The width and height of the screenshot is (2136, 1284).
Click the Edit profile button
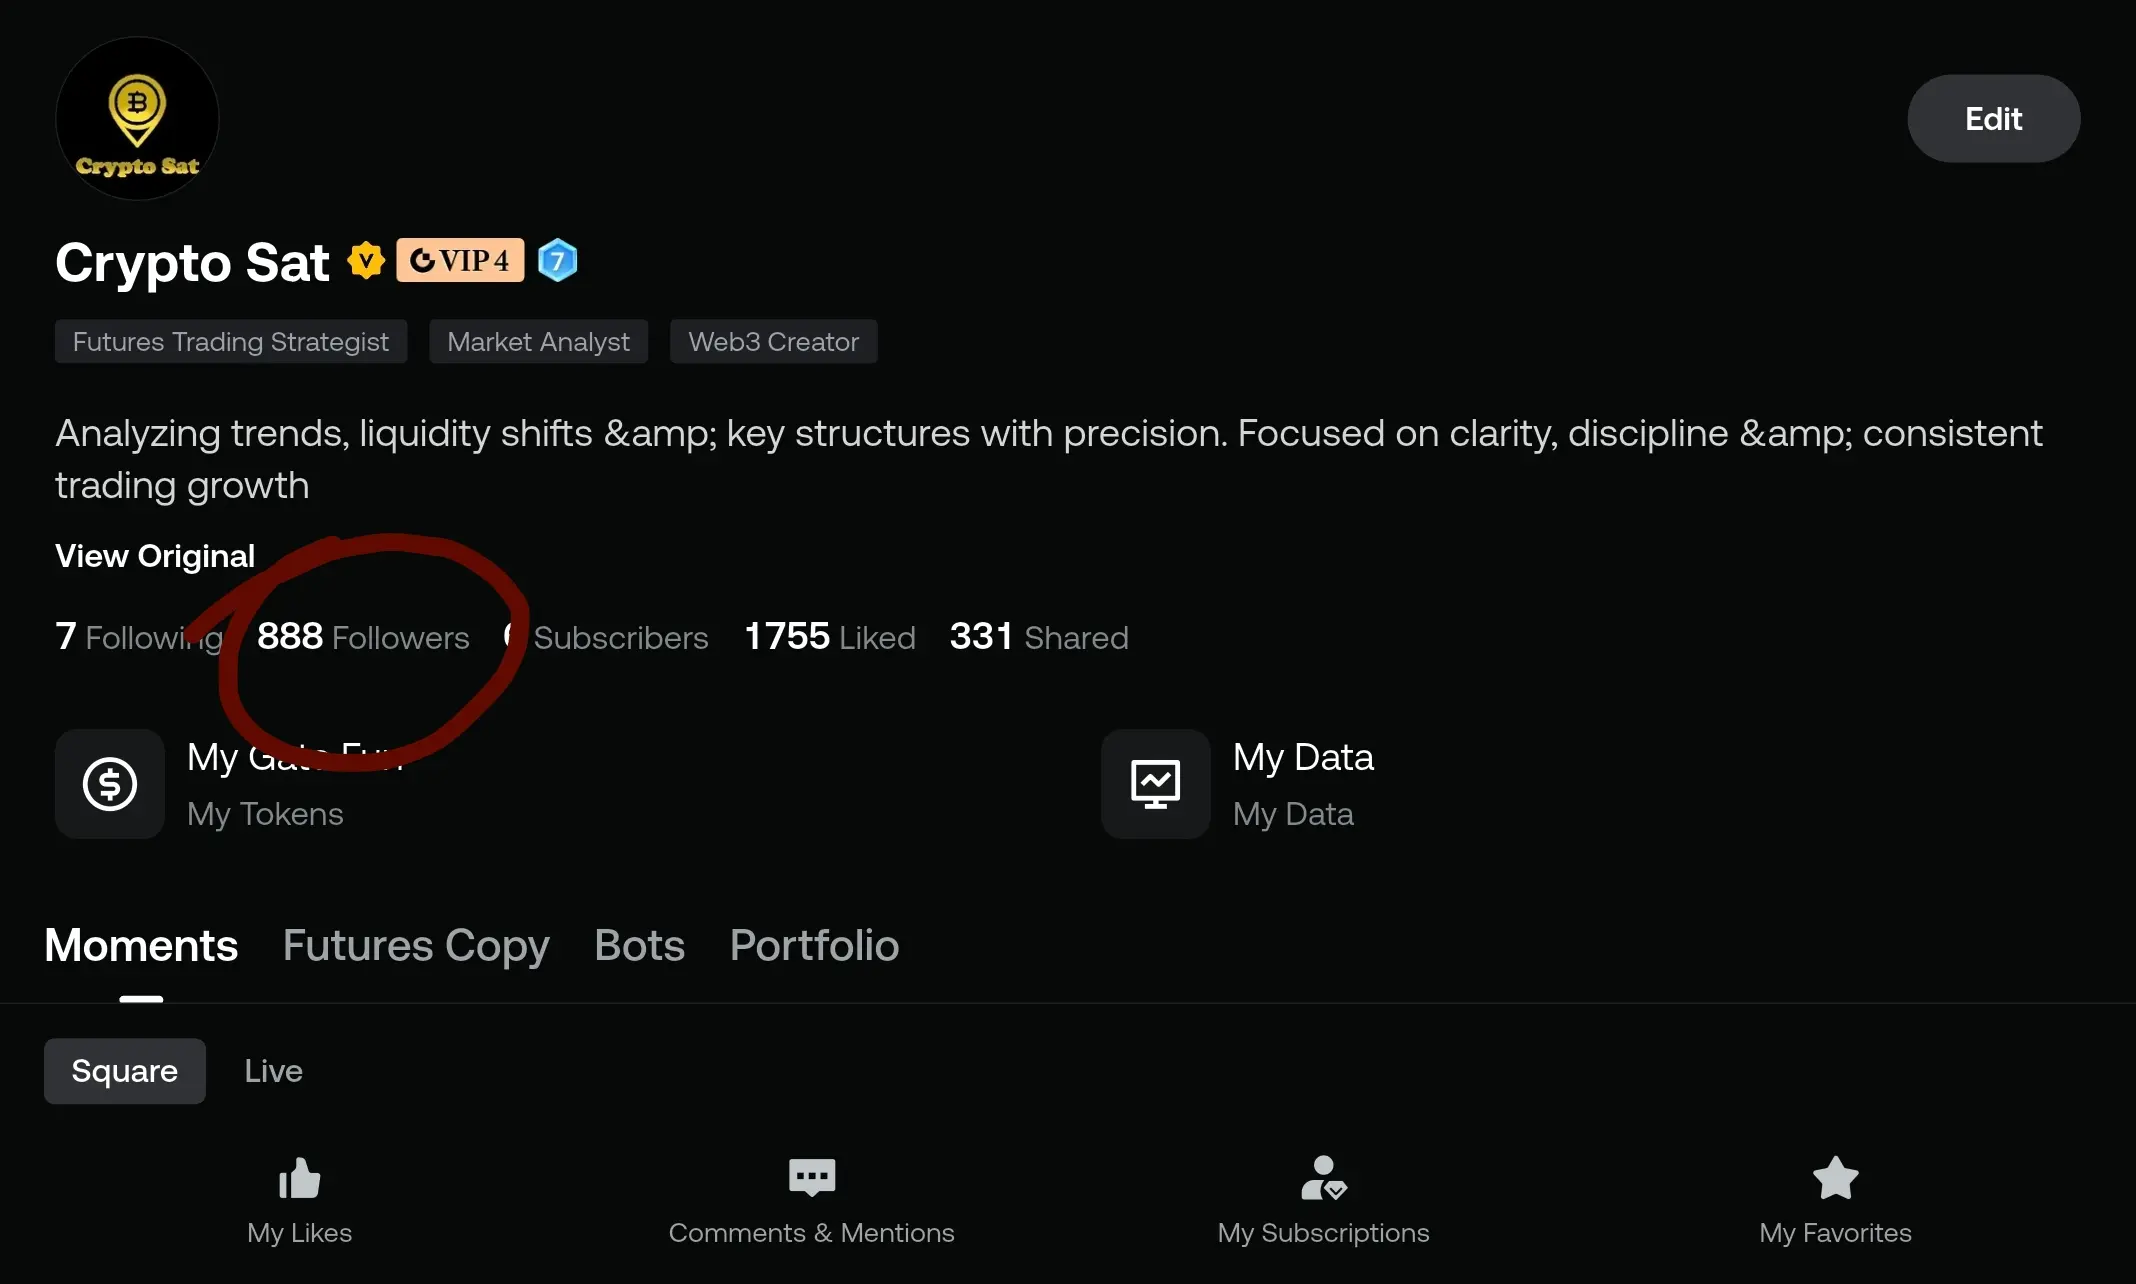tap(1992, 117)
